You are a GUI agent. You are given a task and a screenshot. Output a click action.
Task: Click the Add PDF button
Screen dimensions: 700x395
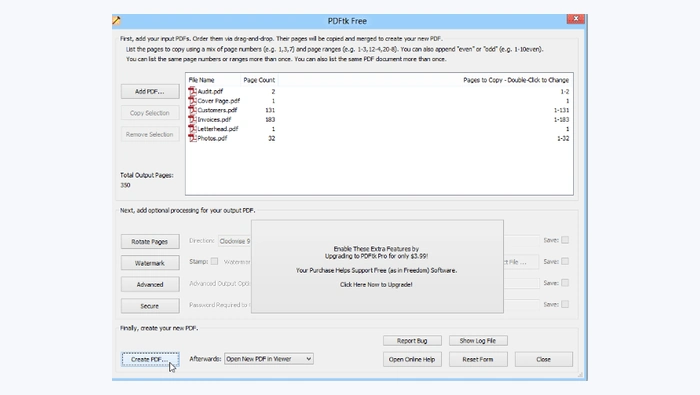coord(150,91)
